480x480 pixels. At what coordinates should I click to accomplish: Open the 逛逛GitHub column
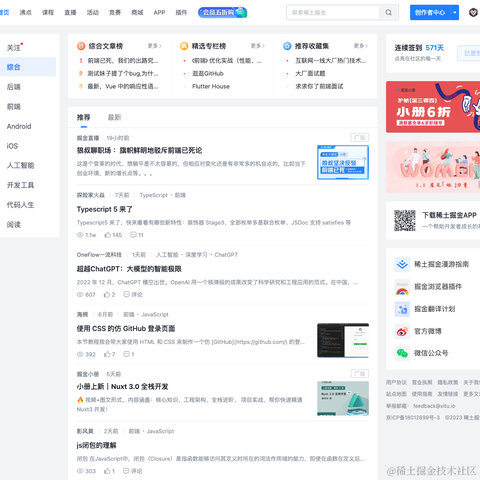pyautogui.click(x=208, y=73)
